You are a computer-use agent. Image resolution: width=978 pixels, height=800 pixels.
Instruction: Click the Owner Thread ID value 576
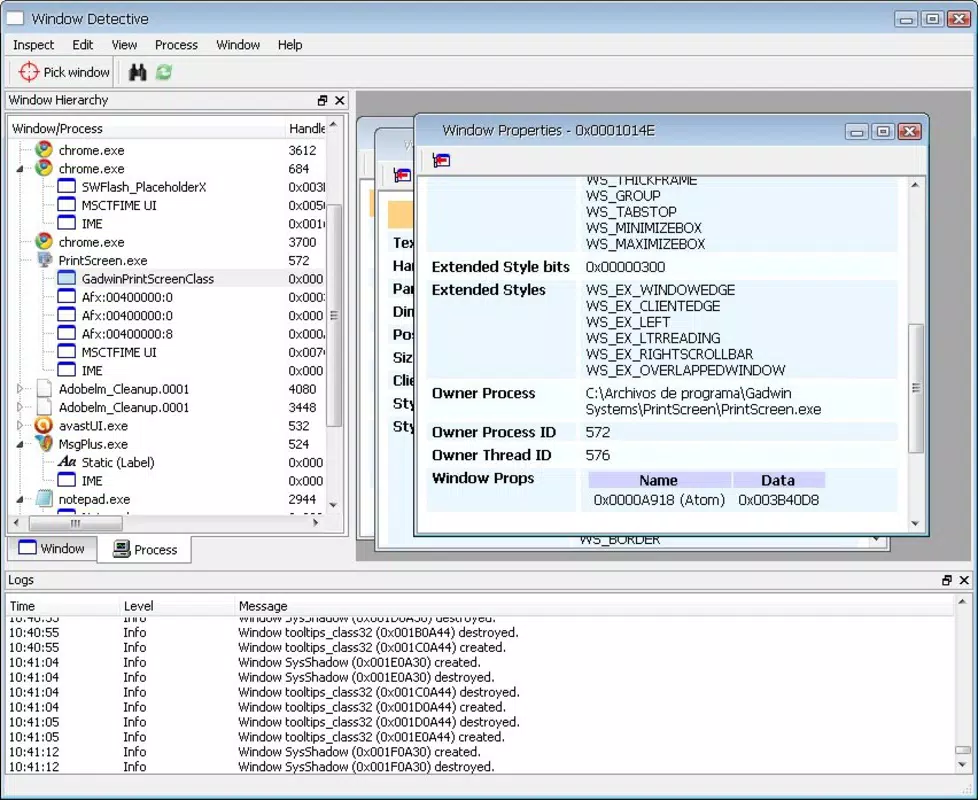pyautogui.click(x=598, y=455)
